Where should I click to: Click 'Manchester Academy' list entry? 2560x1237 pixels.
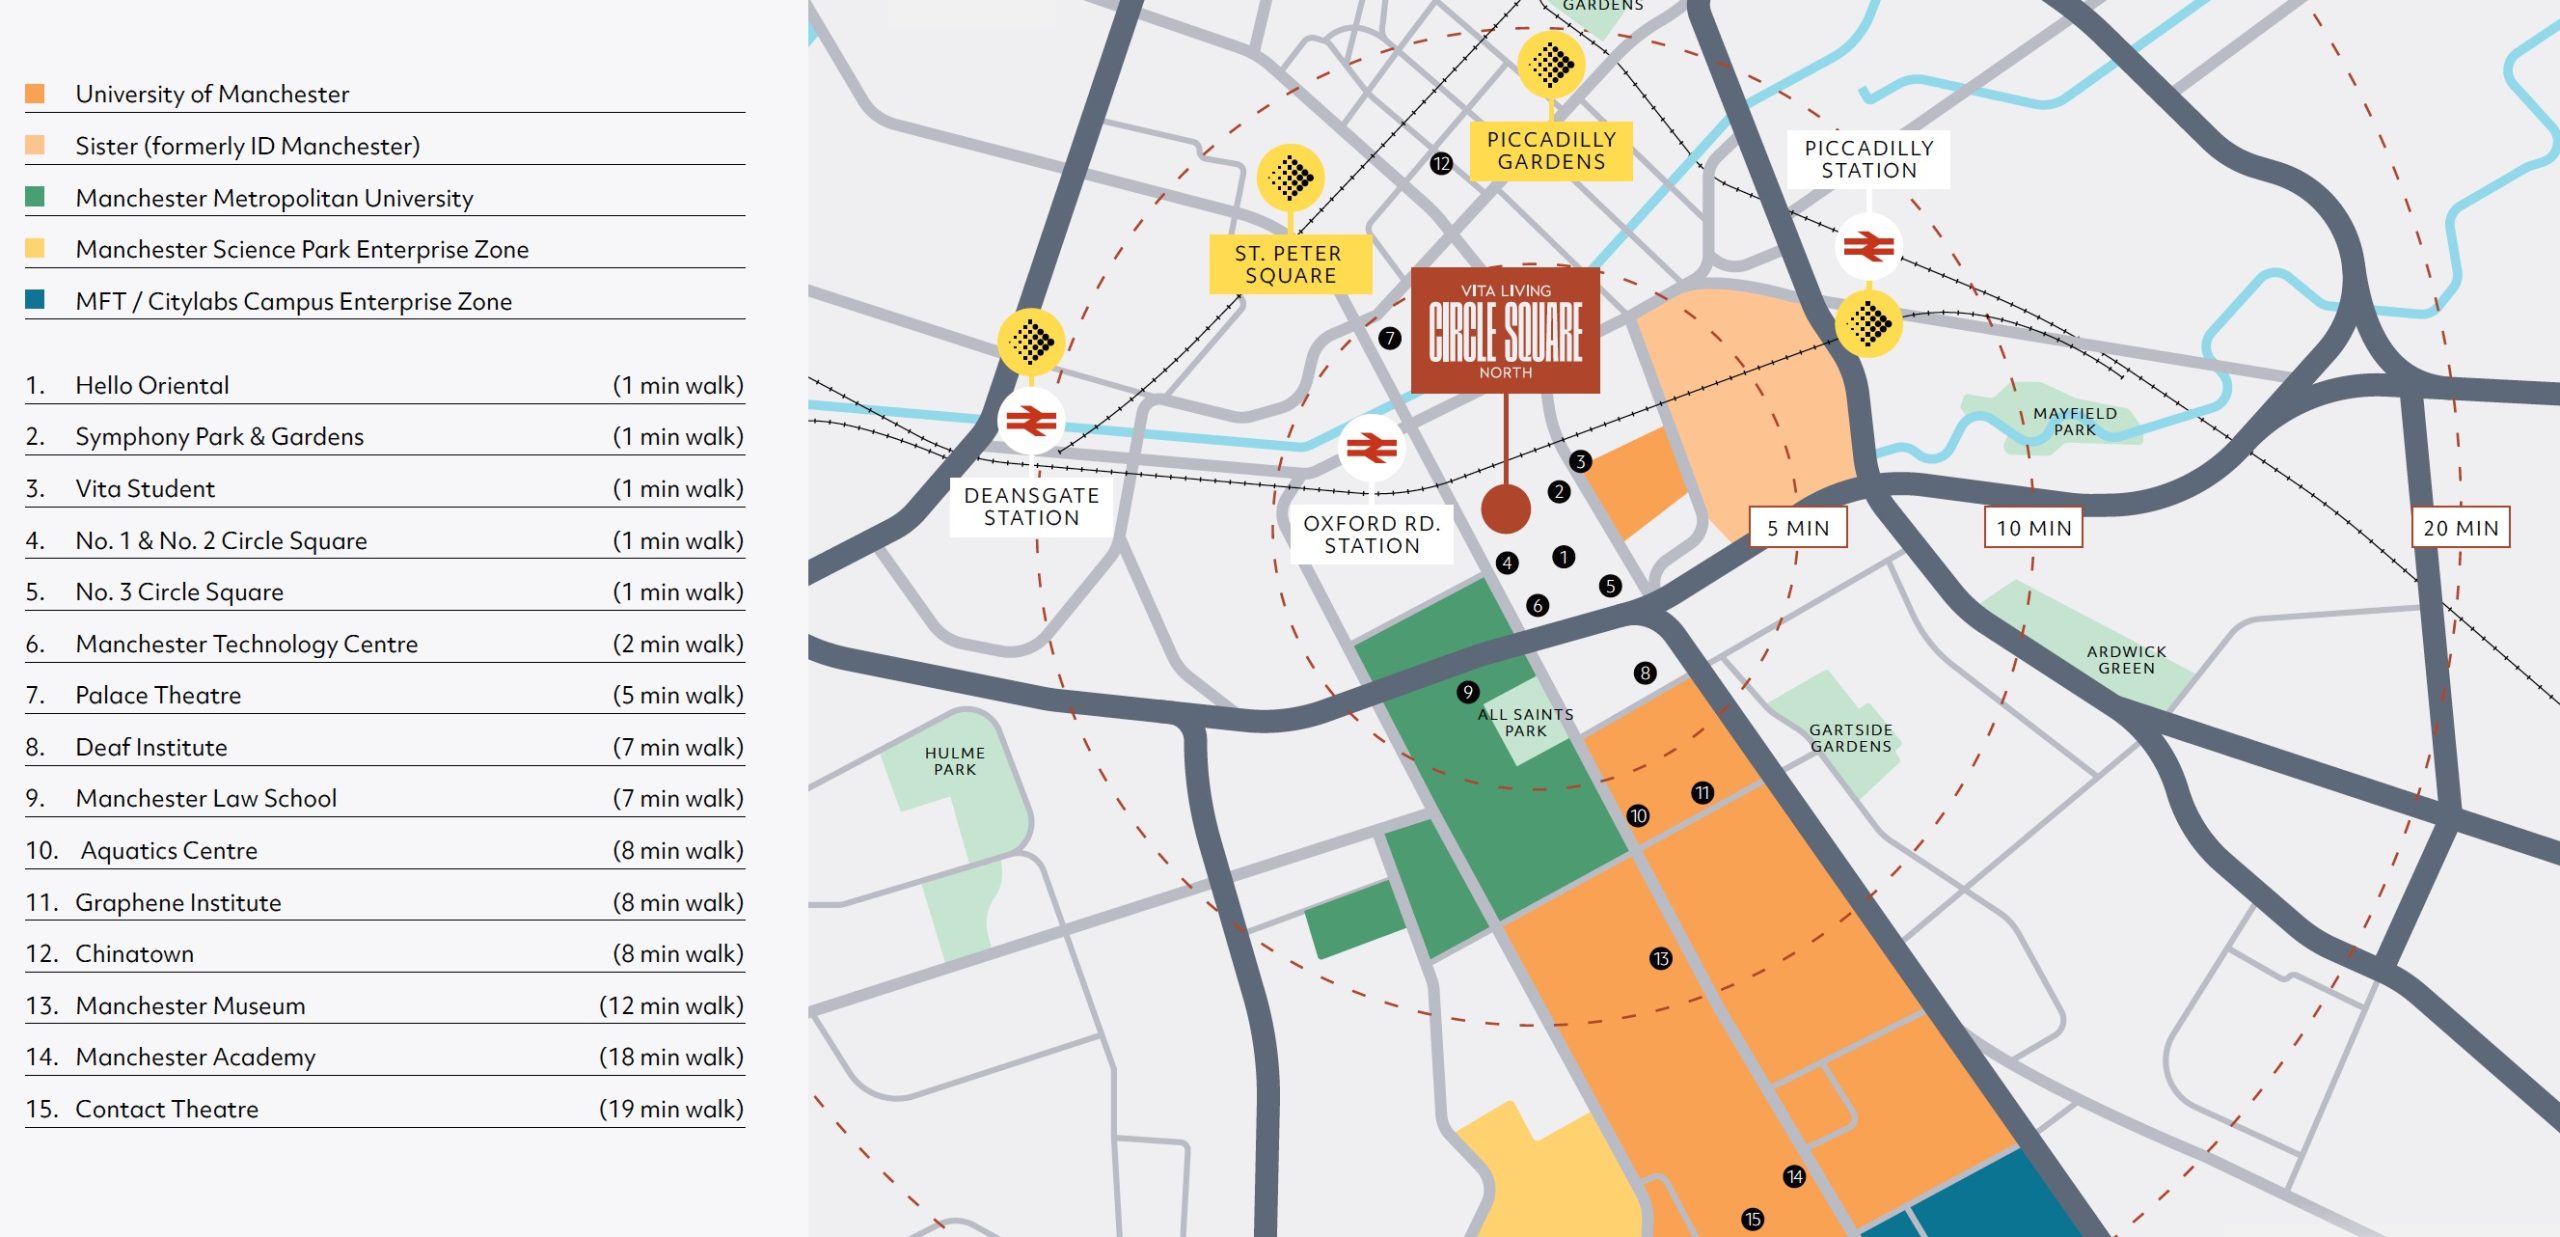pyautogui.click(x=195, y=1057)
